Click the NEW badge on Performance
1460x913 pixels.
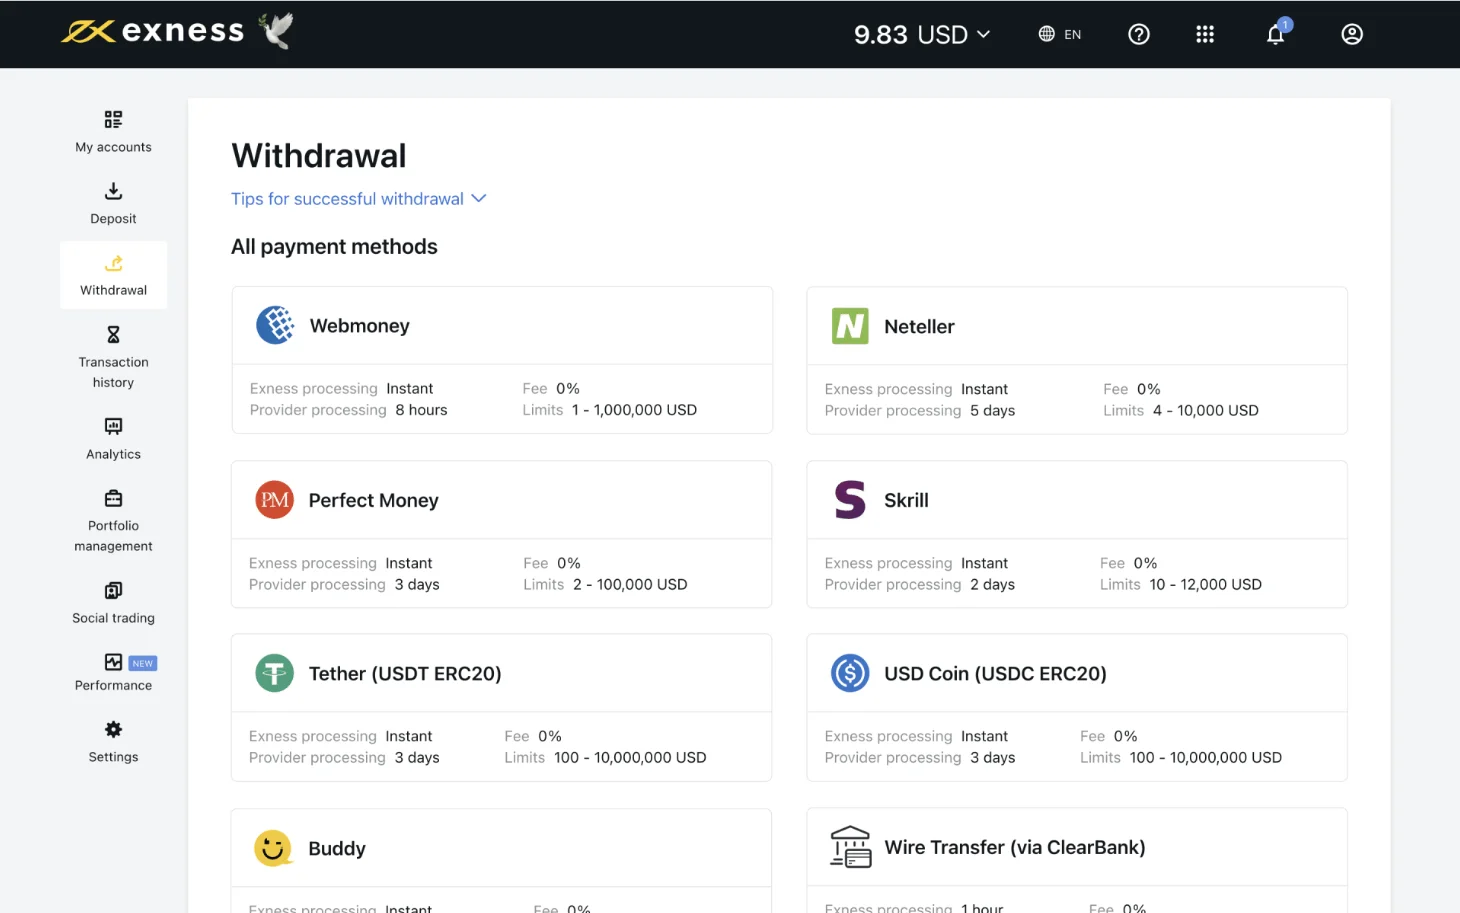(x=143, y=663)
